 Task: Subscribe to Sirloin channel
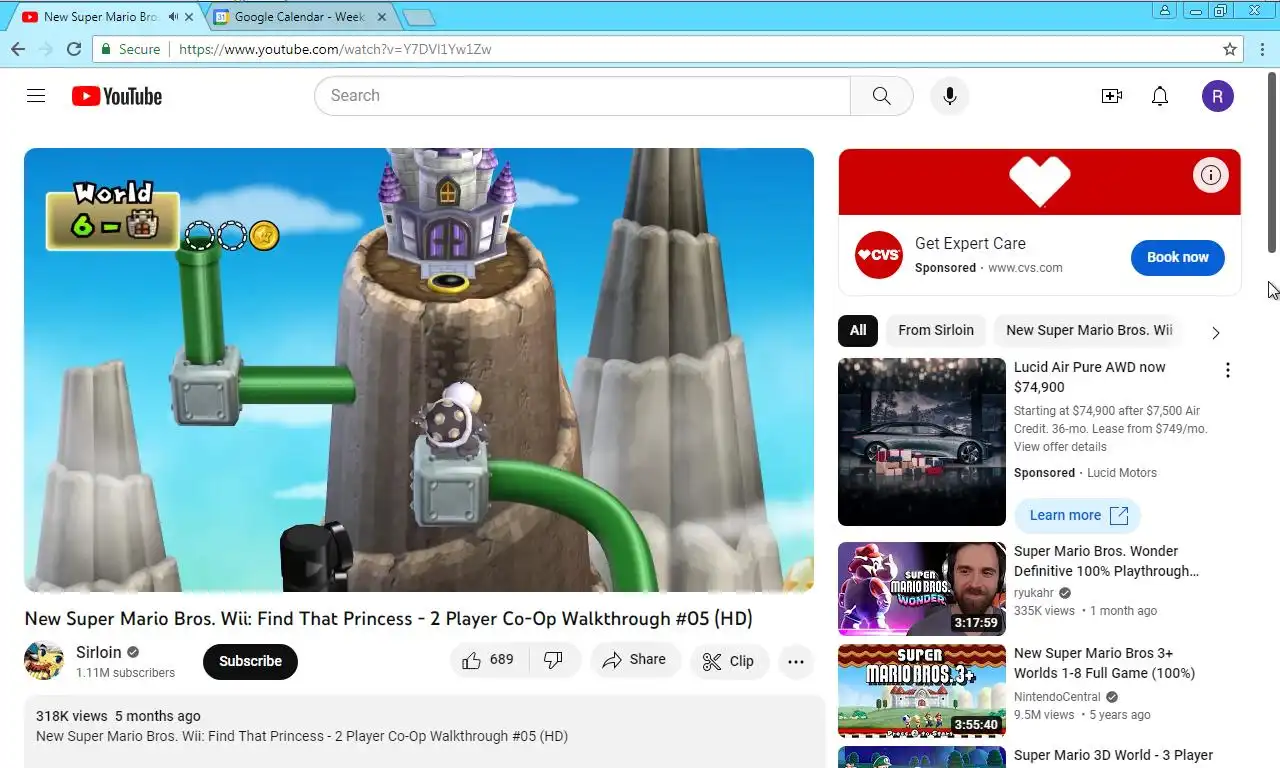(250, 661)
